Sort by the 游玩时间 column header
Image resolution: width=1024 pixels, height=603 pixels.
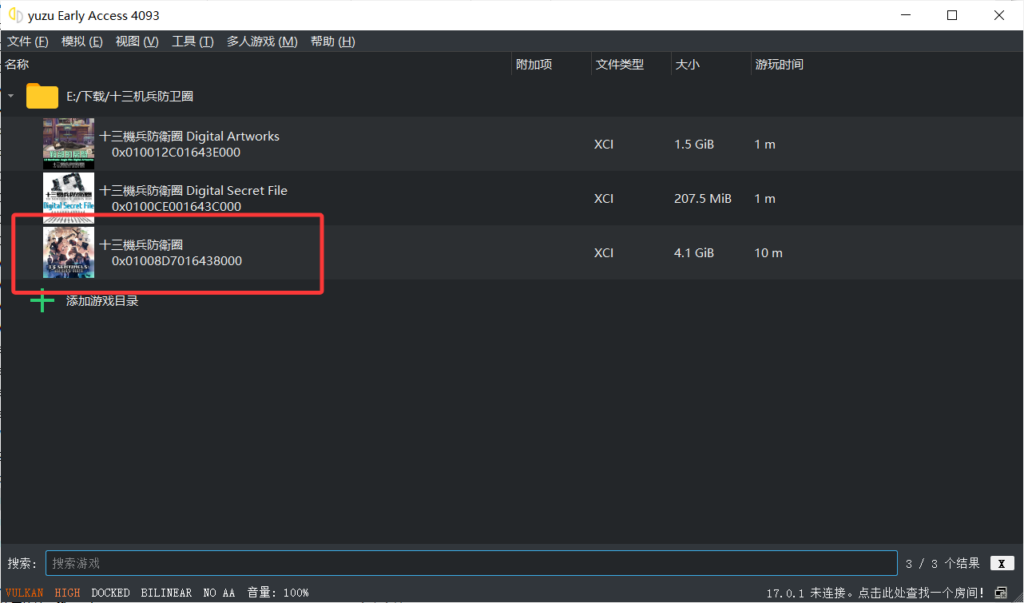click(779, 64)
